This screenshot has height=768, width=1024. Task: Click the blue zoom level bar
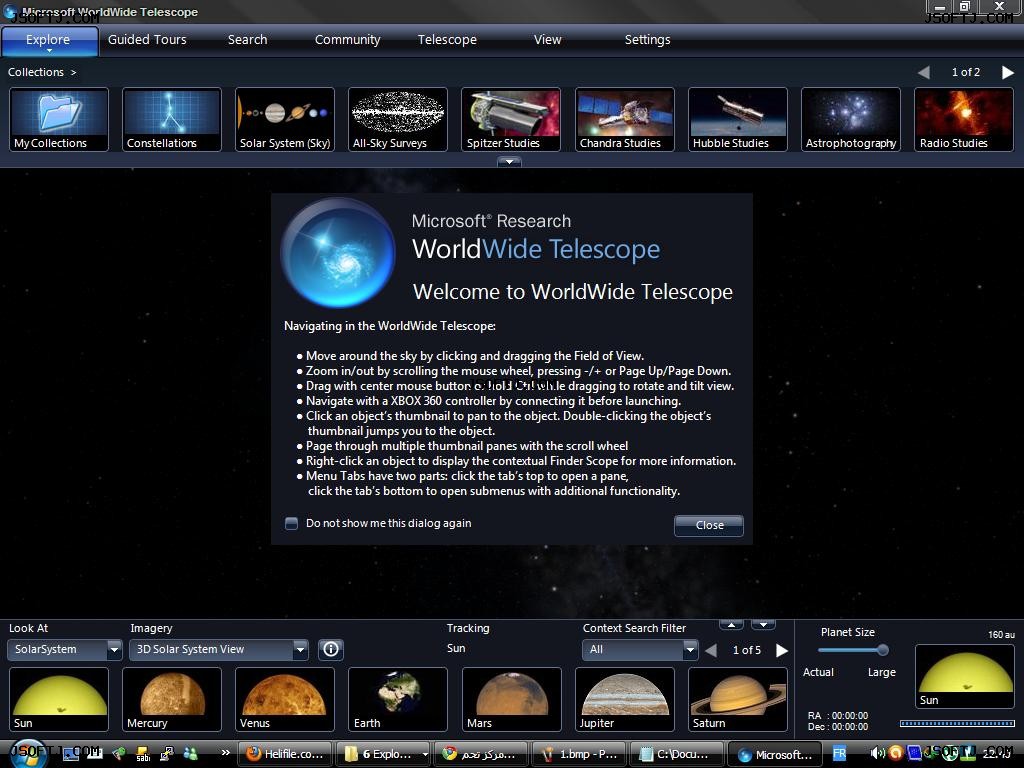pos(957,723)
